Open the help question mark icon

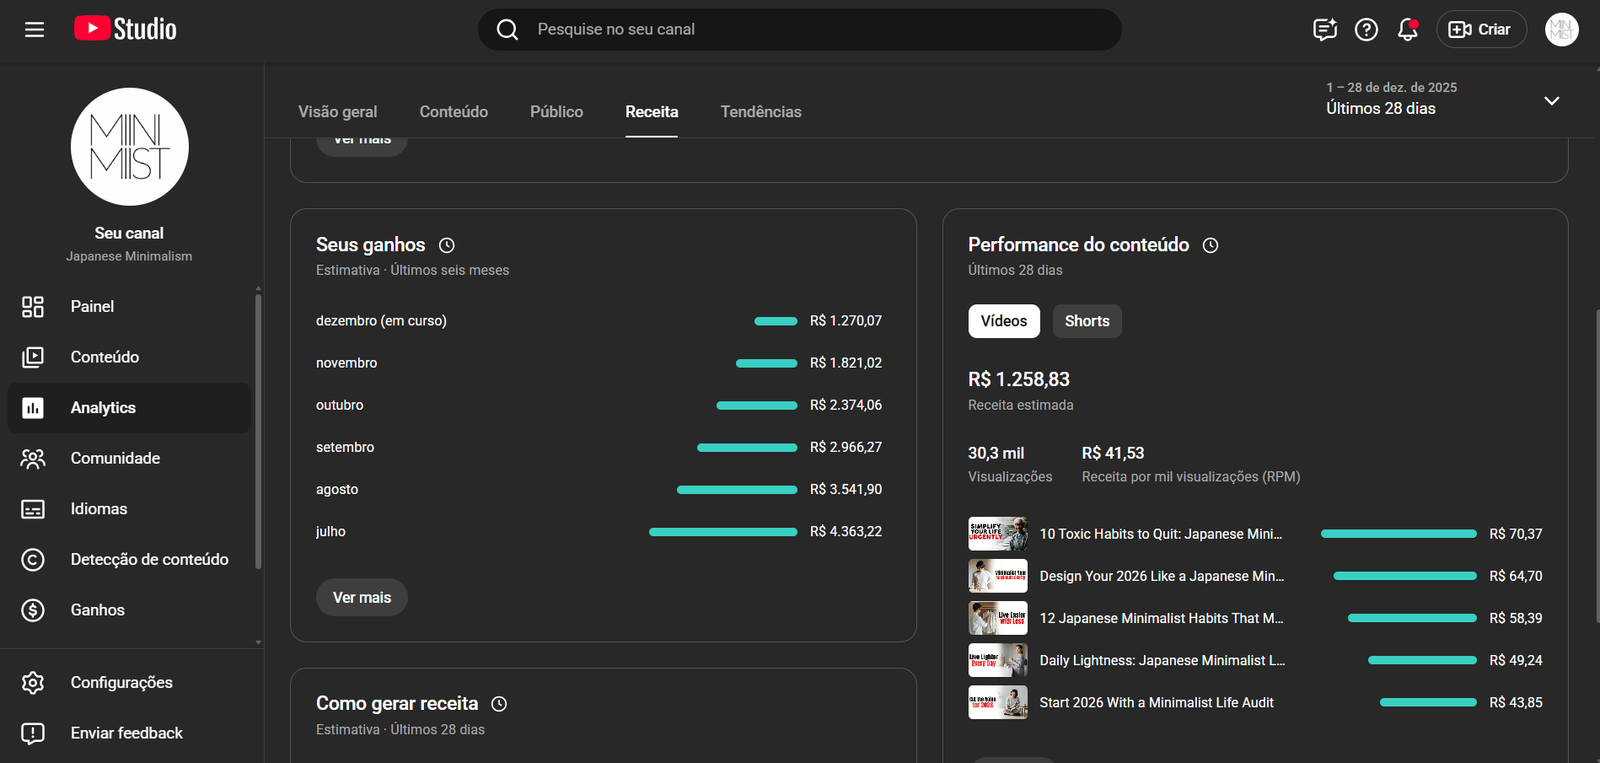point(1366,30)
